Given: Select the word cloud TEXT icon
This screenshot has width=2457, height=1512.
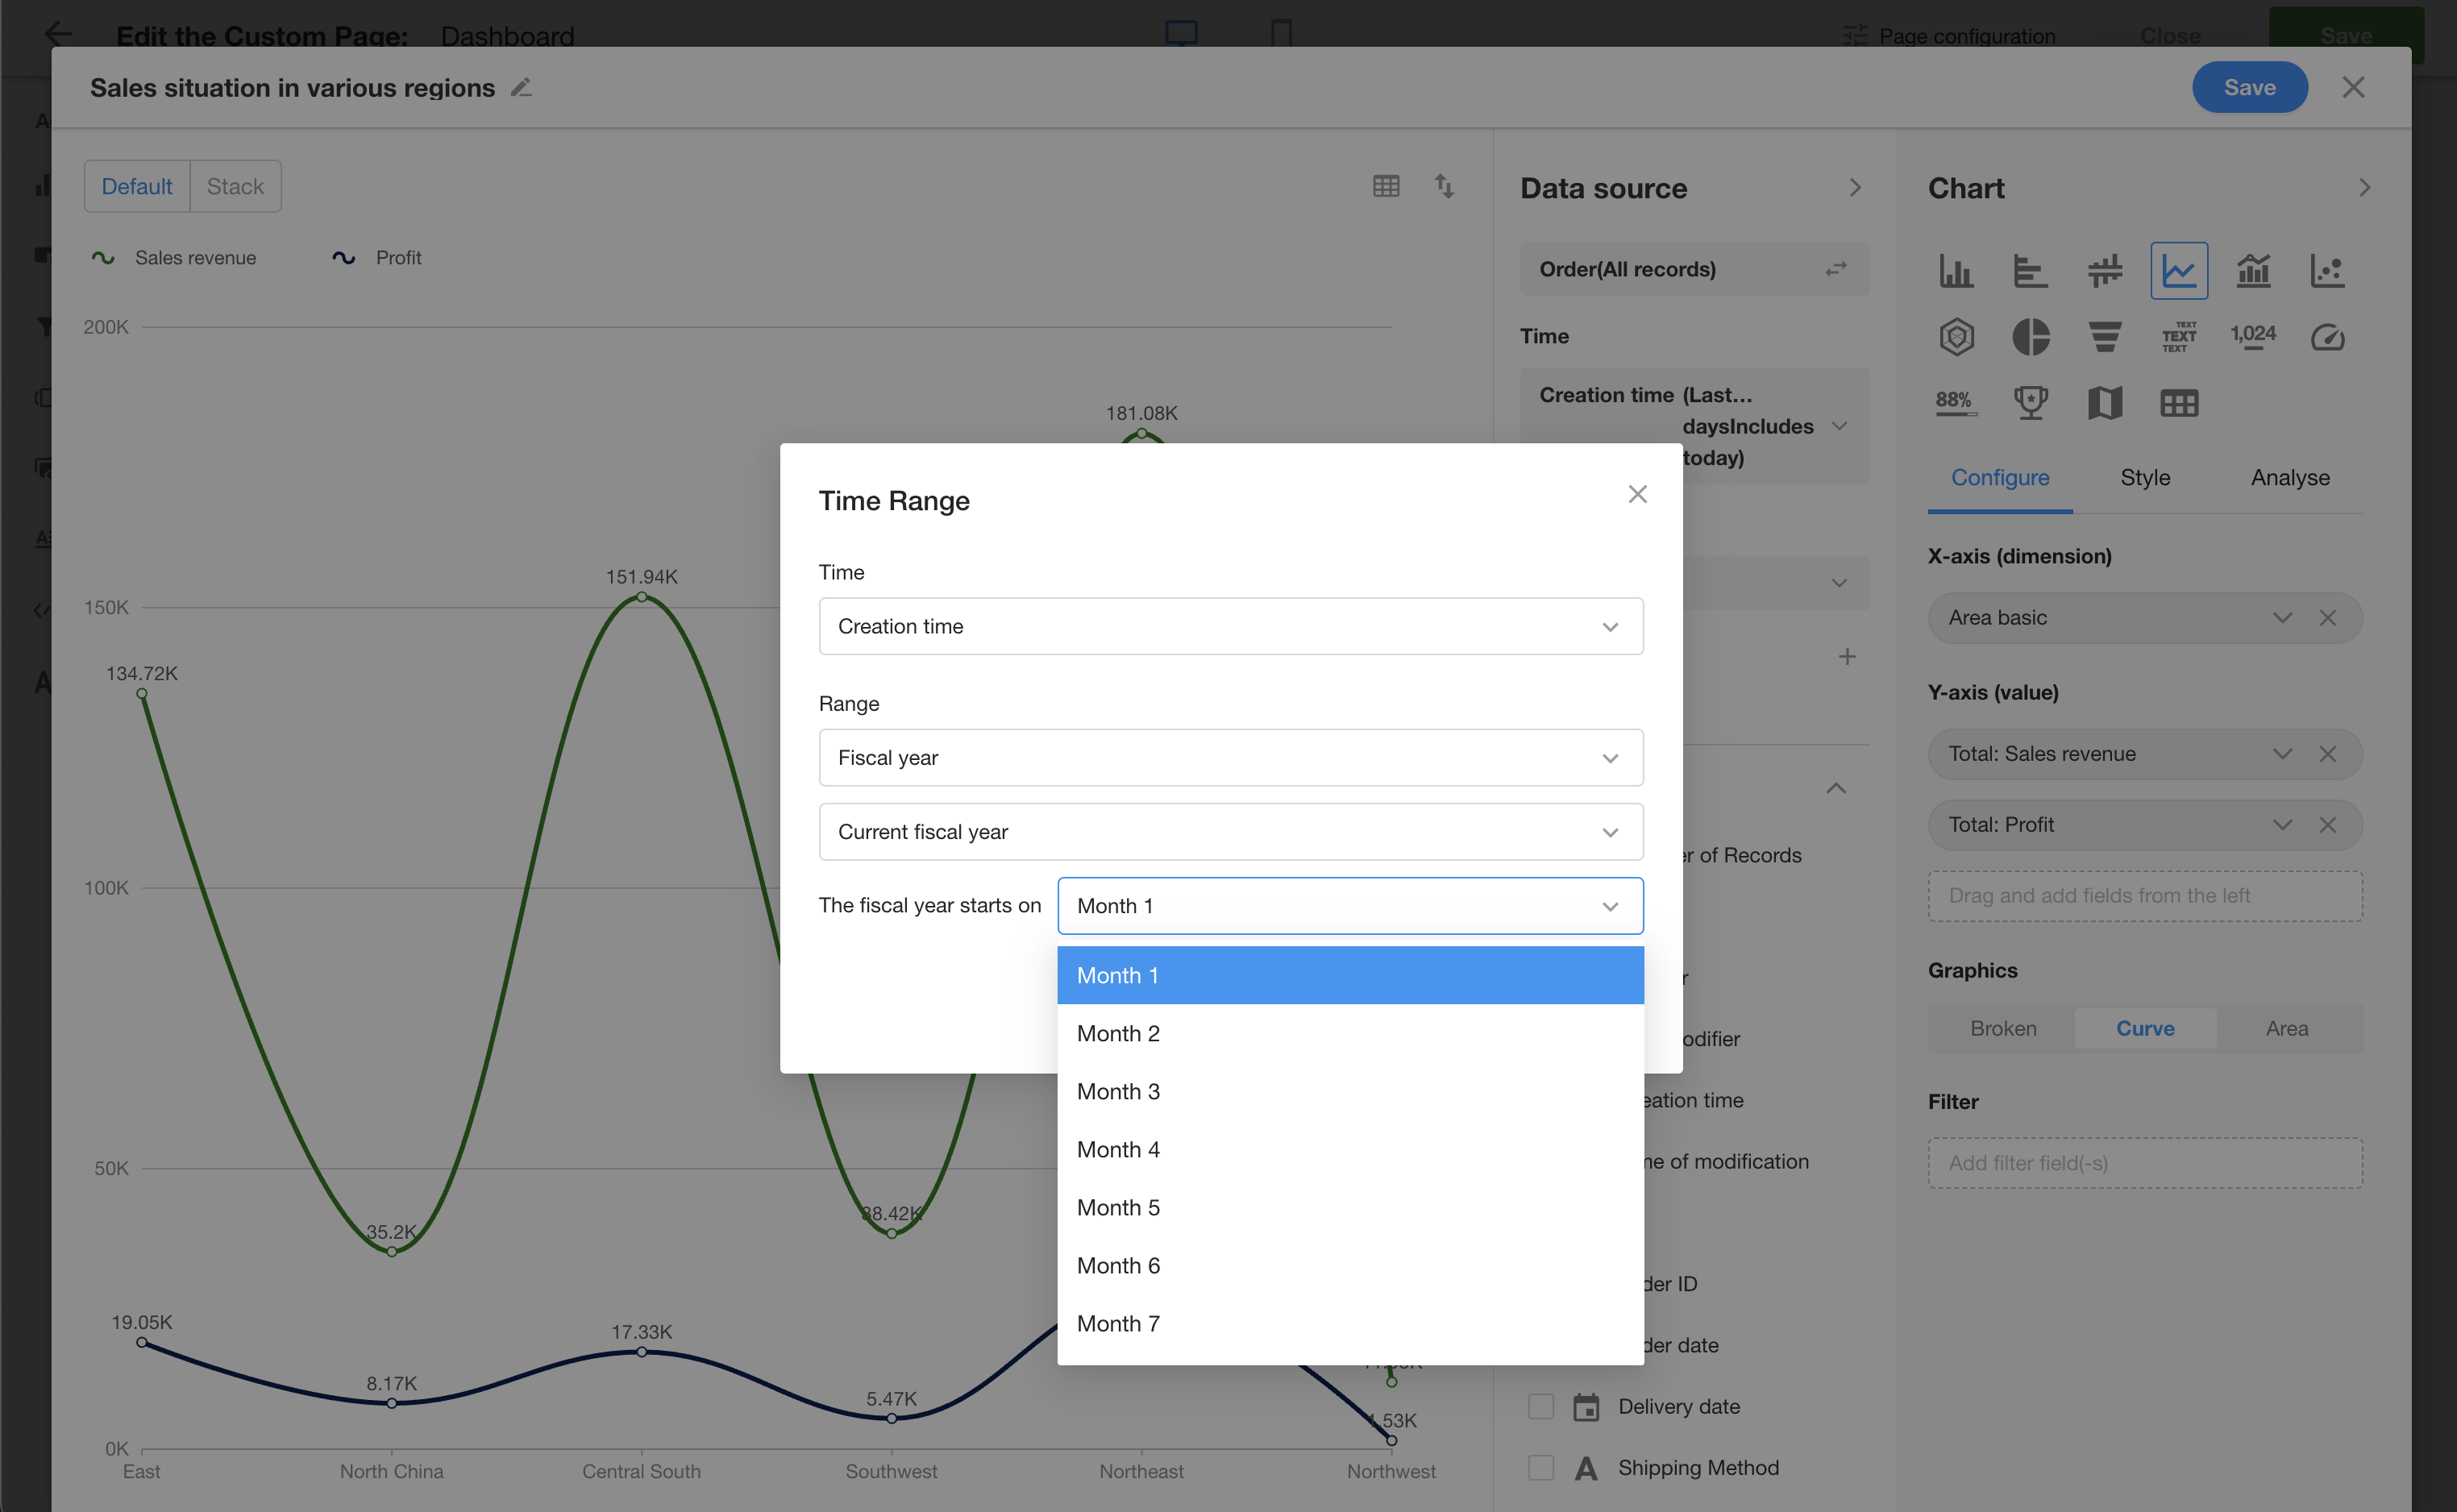Looking at the screenshot, I should click(2179, 337).
